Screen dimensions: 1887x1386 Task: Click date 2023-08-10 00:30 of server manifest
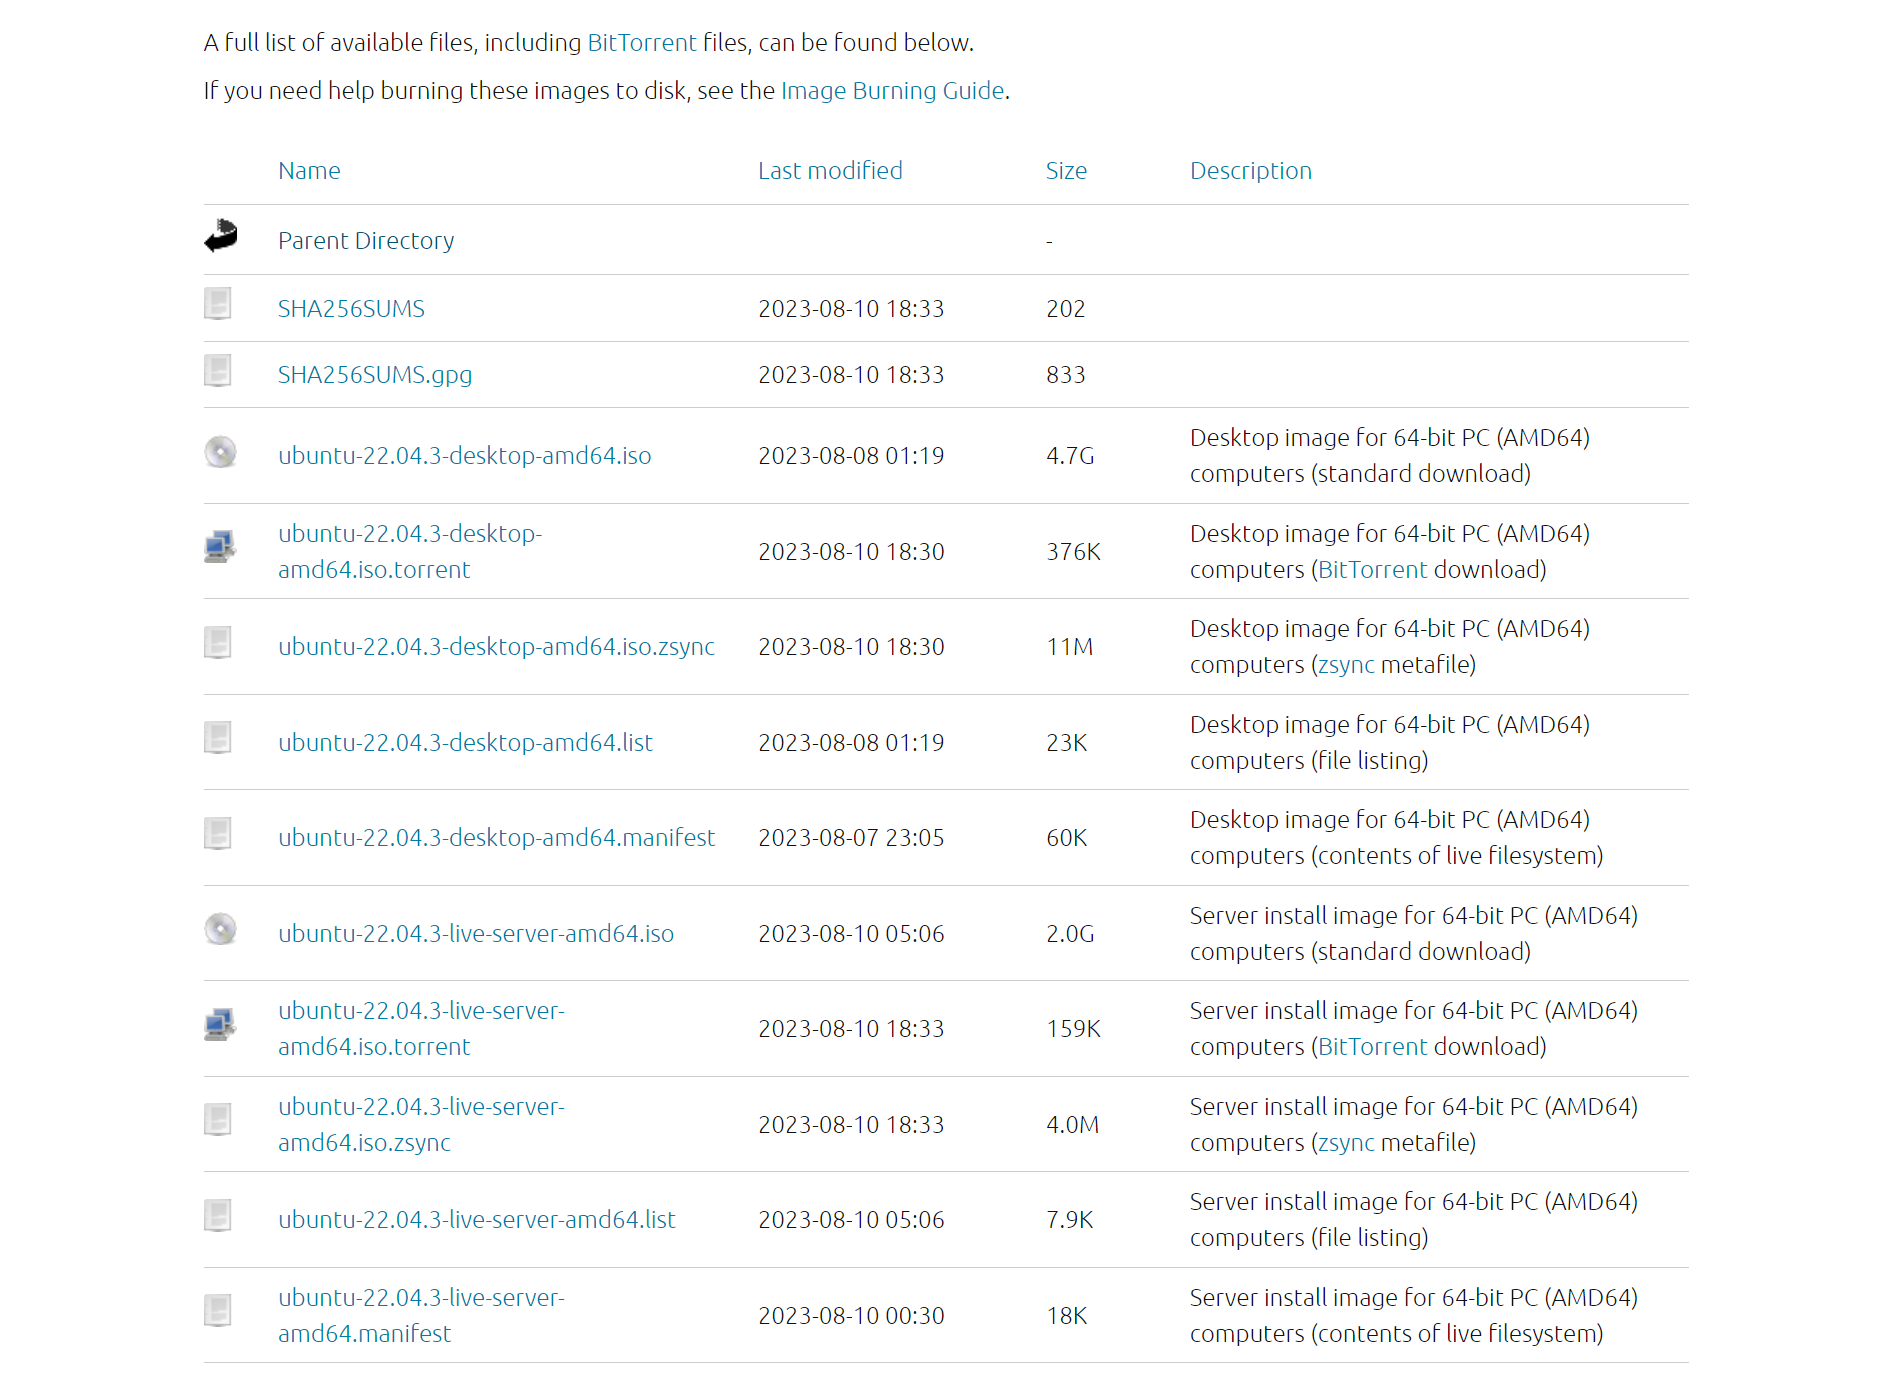pyautogui.click(x=851, y=1316)
